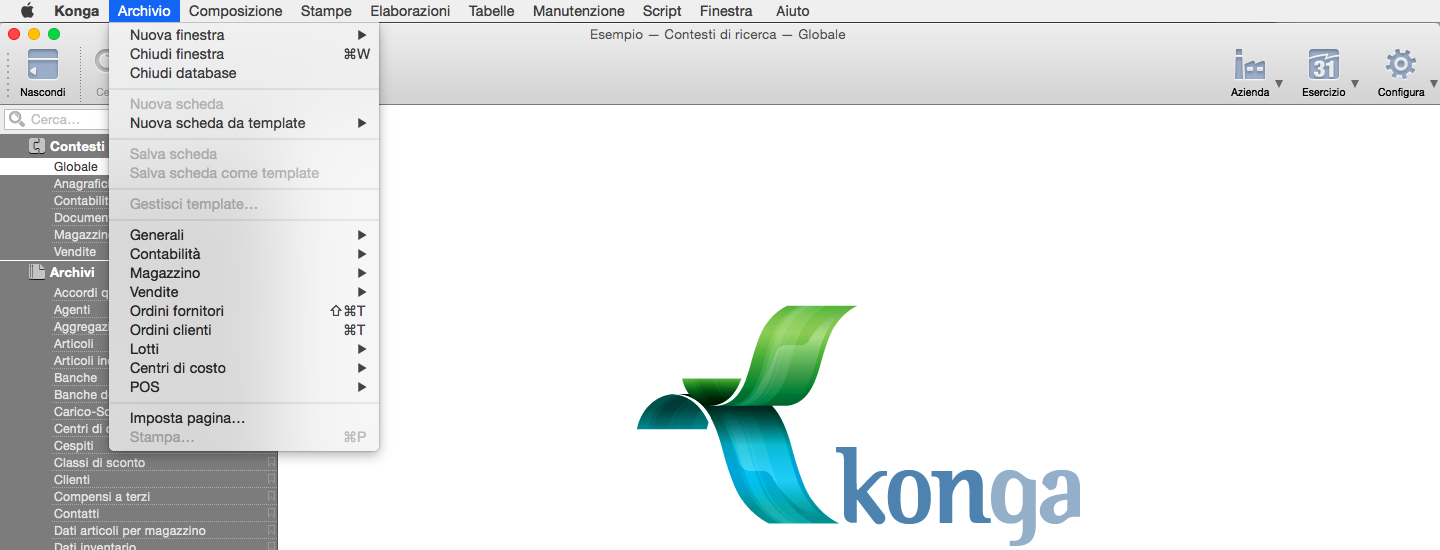Image resolution: width=1440 pixels, height=550 pixels.
Task: Select Chiudi database from the menu
Action: 183,73
